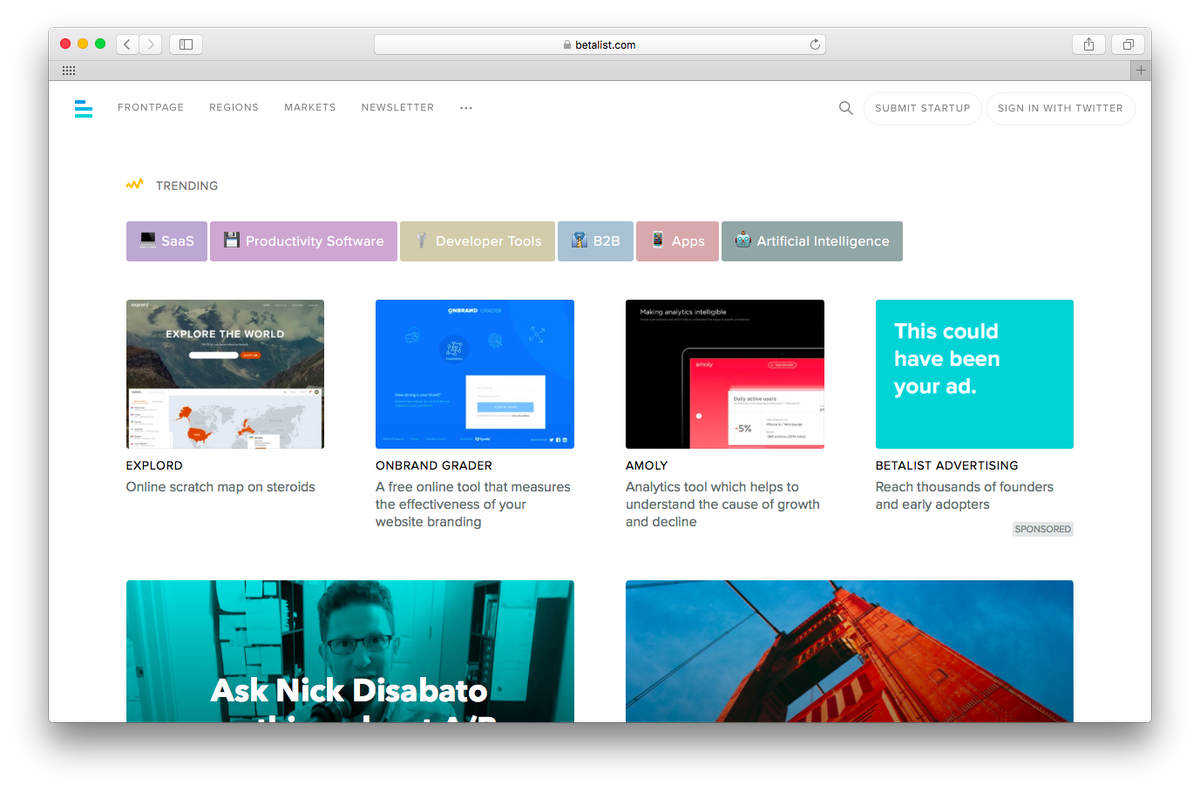
Task: Open the AMOLY title link
Action: (x=647, y=466)
